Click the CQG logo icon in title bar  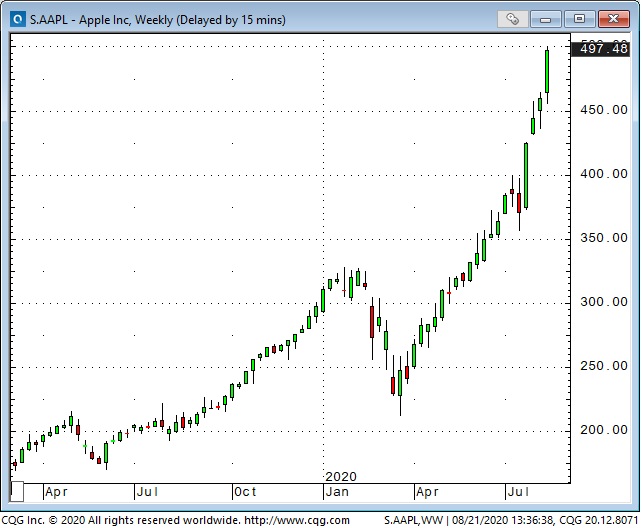click(x=18, y=19)
